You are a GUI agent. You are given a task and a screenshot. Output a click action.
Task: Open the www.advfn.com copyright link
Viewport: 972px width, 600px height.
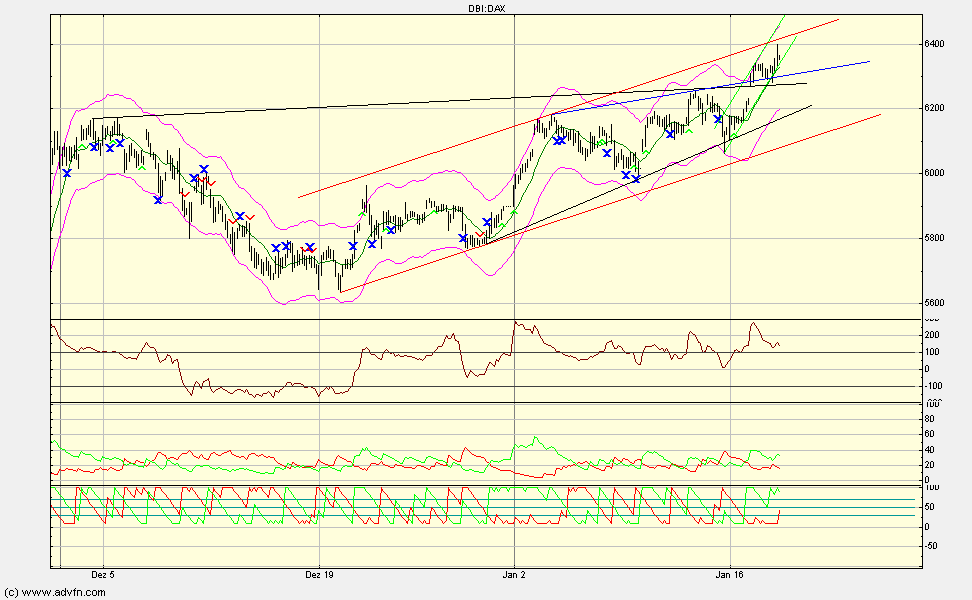tap(55, 591)
